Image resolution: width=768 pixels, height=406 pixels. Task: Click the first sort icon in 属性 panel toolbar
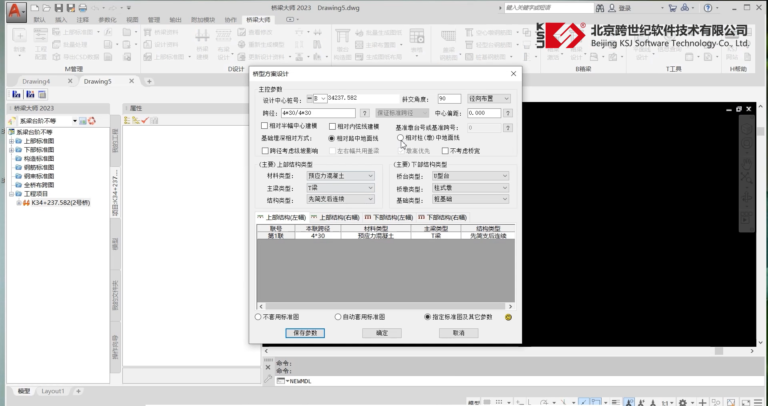point(127,120)
